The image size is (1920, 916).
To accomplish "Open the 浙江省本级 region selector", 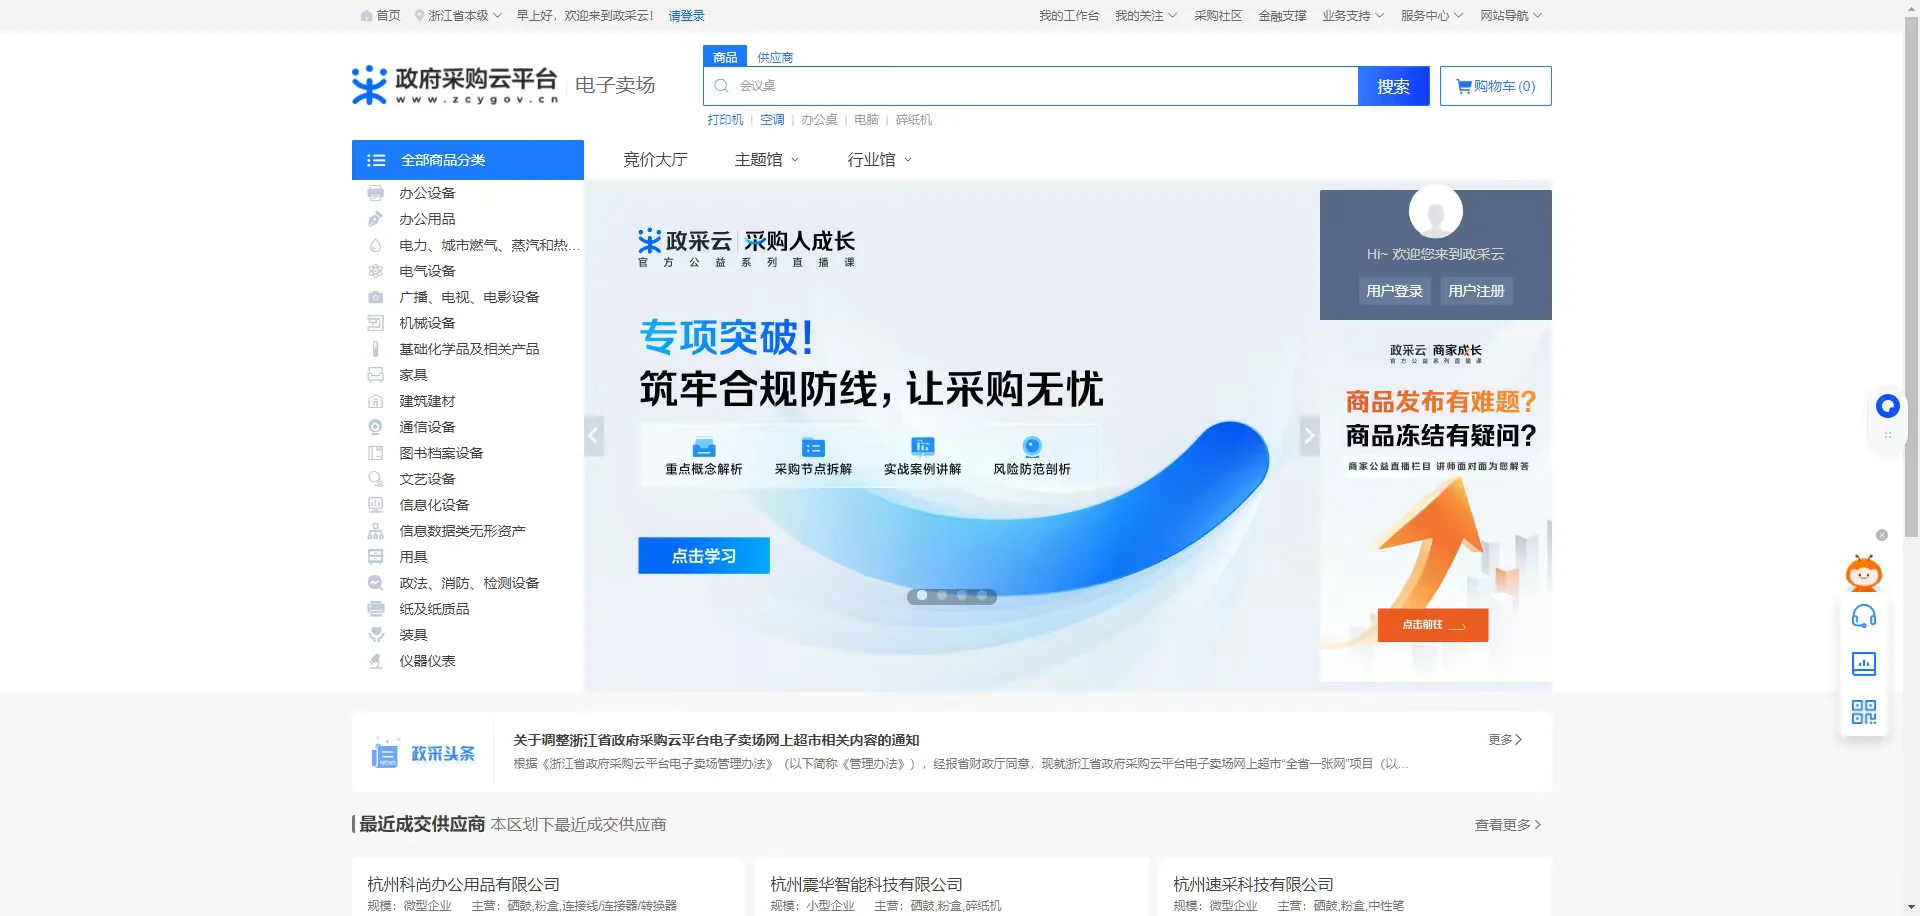I will (x=460, y=16).
